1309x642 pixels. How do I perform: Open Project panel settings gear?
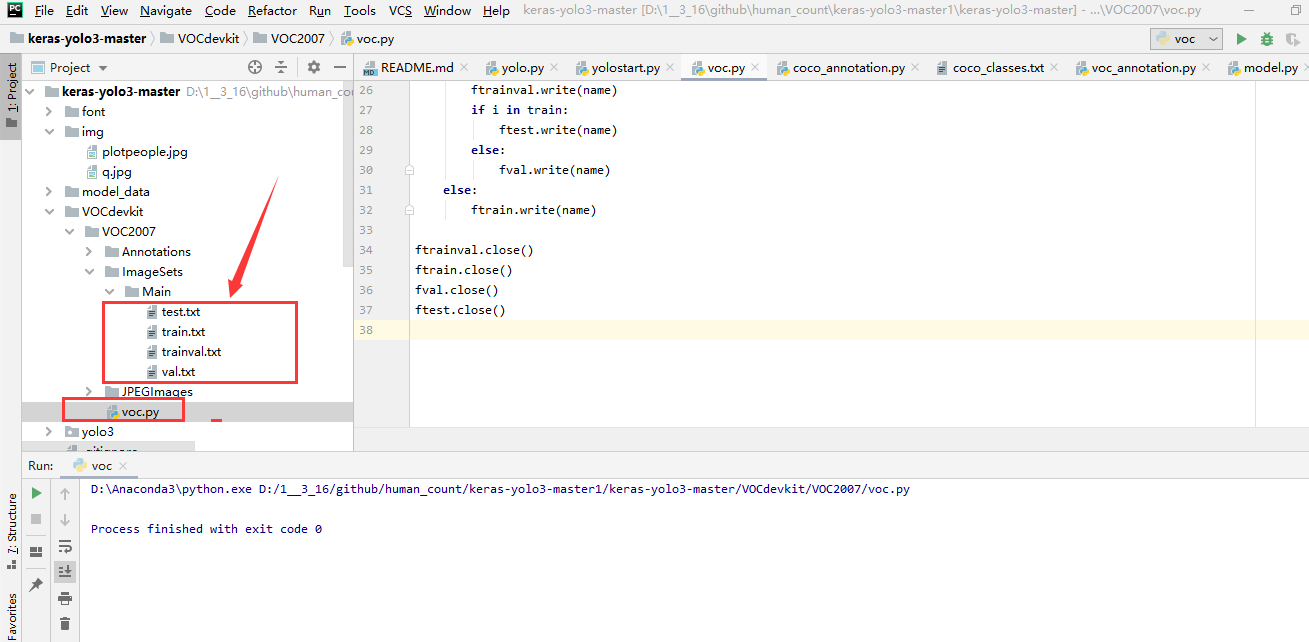click(313, 67)
